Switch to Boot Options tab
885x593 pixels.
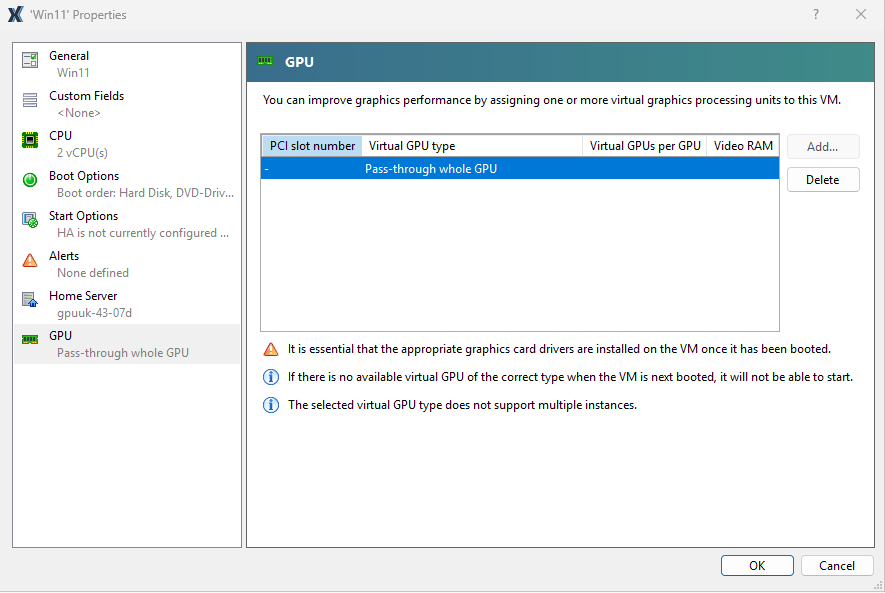tap(127, 184)
